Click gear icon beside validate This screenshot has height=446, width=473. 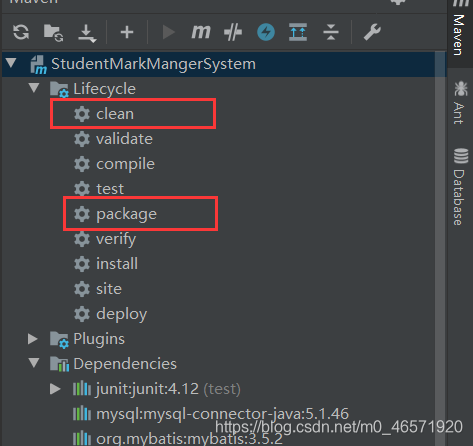pyautogui.click(x=82, y=139)
